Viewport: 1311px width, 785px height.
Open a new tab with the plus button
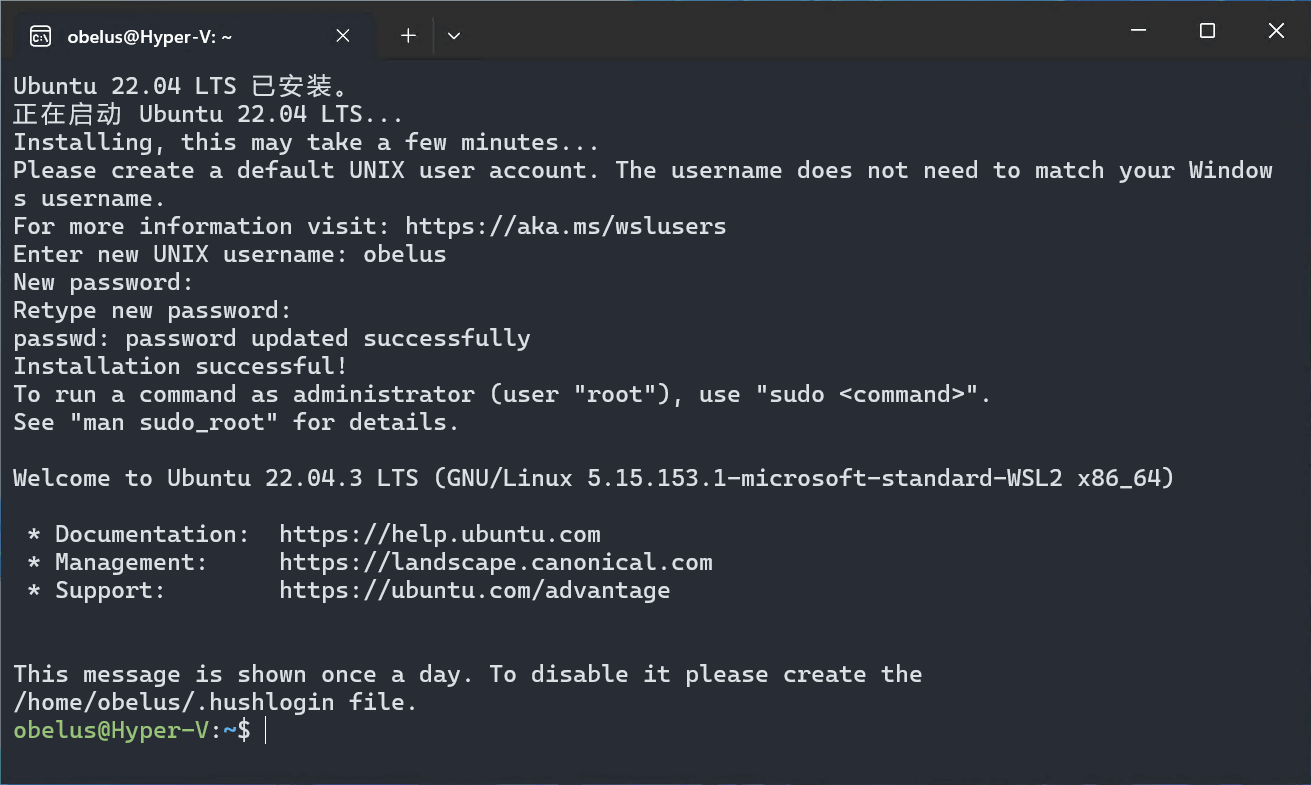click(x=408, y=36)
